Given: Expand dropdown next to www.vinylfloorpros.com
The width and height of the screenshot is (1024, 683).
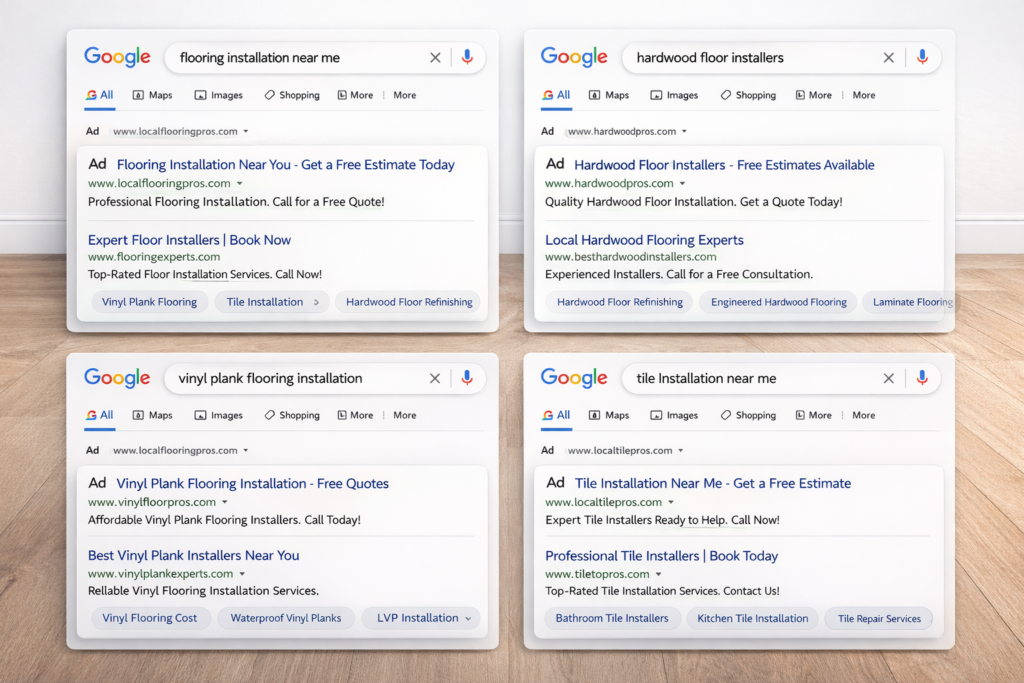Looking at the screenshot, I should (225, 502).
